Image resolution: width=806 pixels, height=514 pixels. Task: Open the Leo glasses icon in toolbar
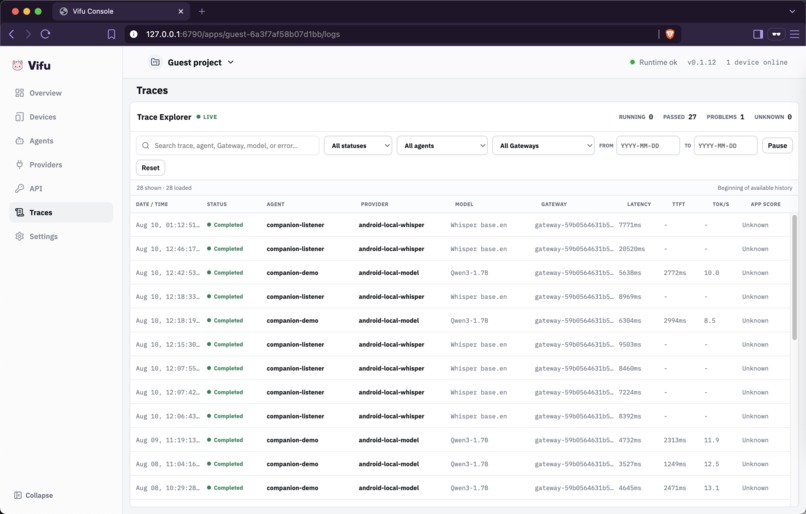776,34
